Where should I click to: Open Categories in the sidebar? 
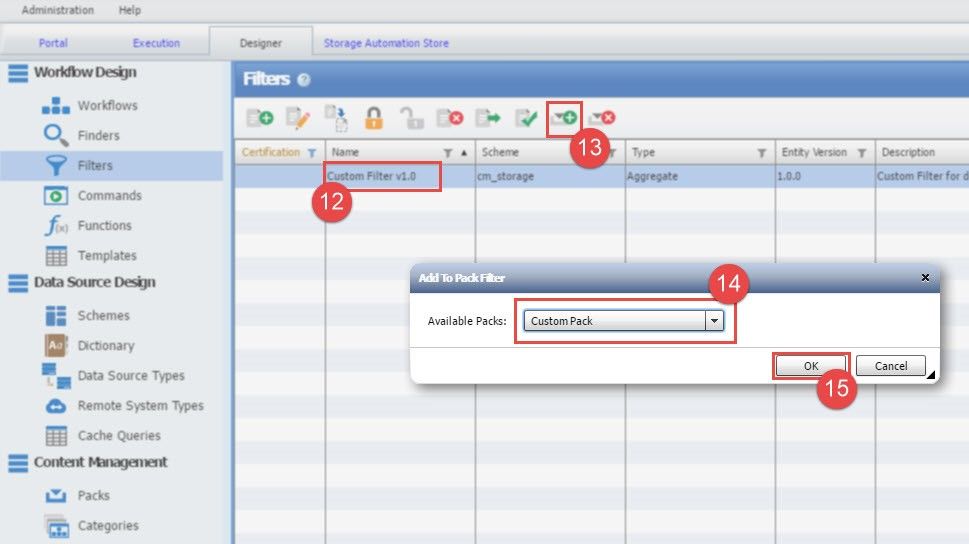tap(108, 525)
